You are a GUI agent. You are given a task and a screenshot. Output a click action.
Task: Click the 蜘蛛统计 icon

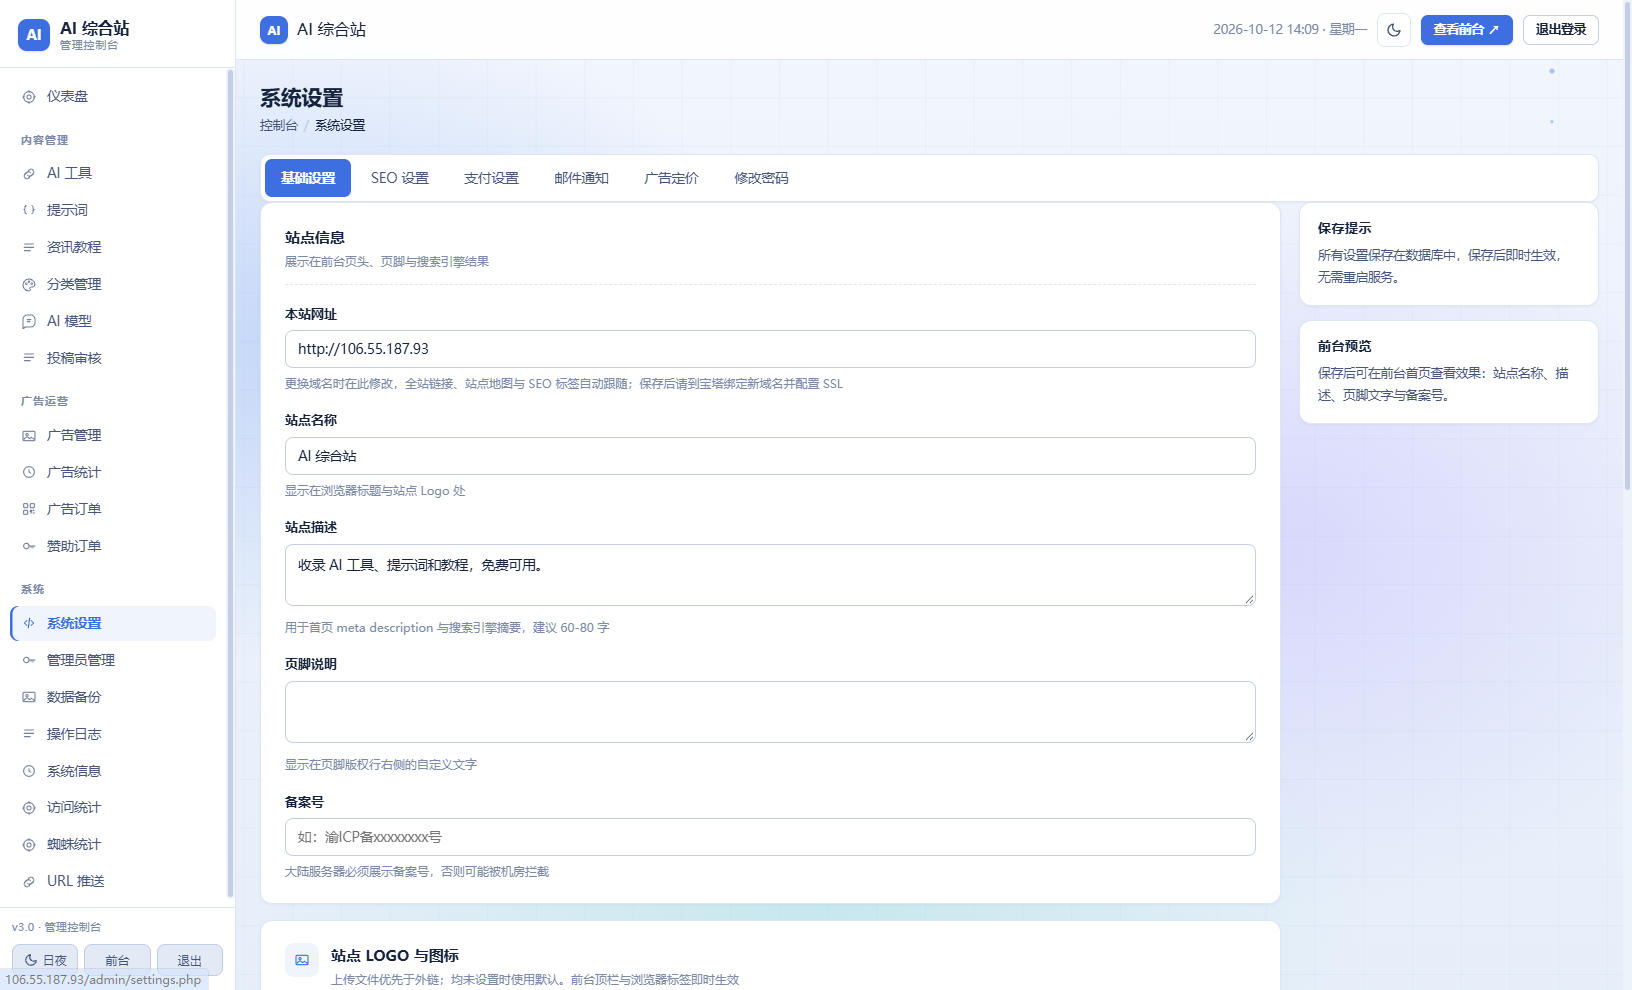(29, 845)
